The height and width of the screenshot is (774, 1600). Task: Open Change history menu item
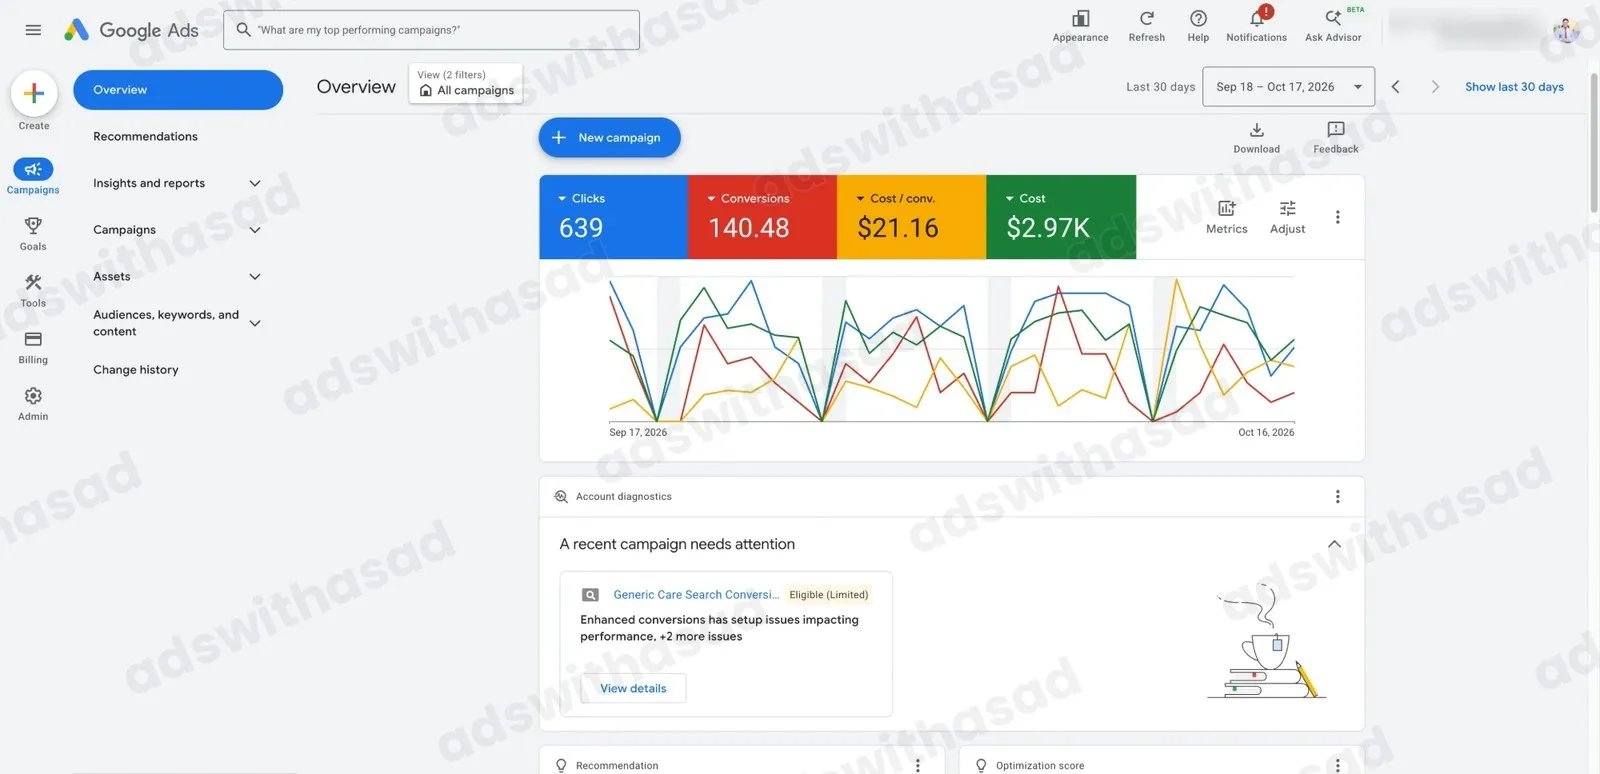pyautogui.click(x=136, y=370)
